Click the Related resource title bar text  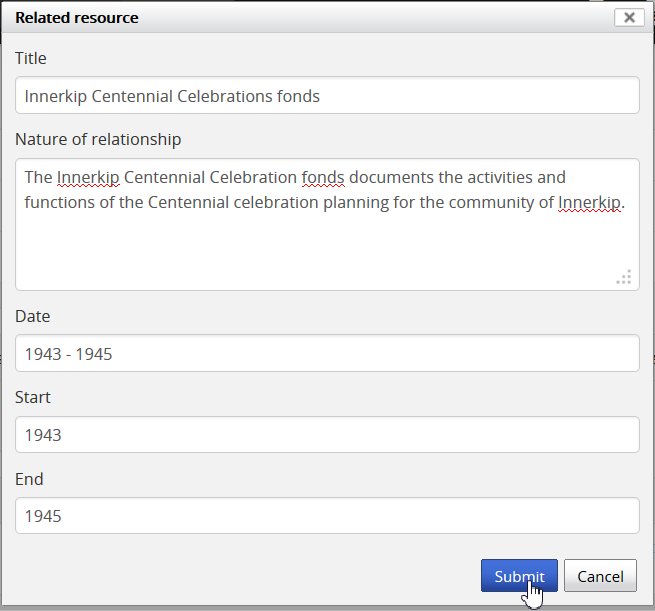point(77,18)
